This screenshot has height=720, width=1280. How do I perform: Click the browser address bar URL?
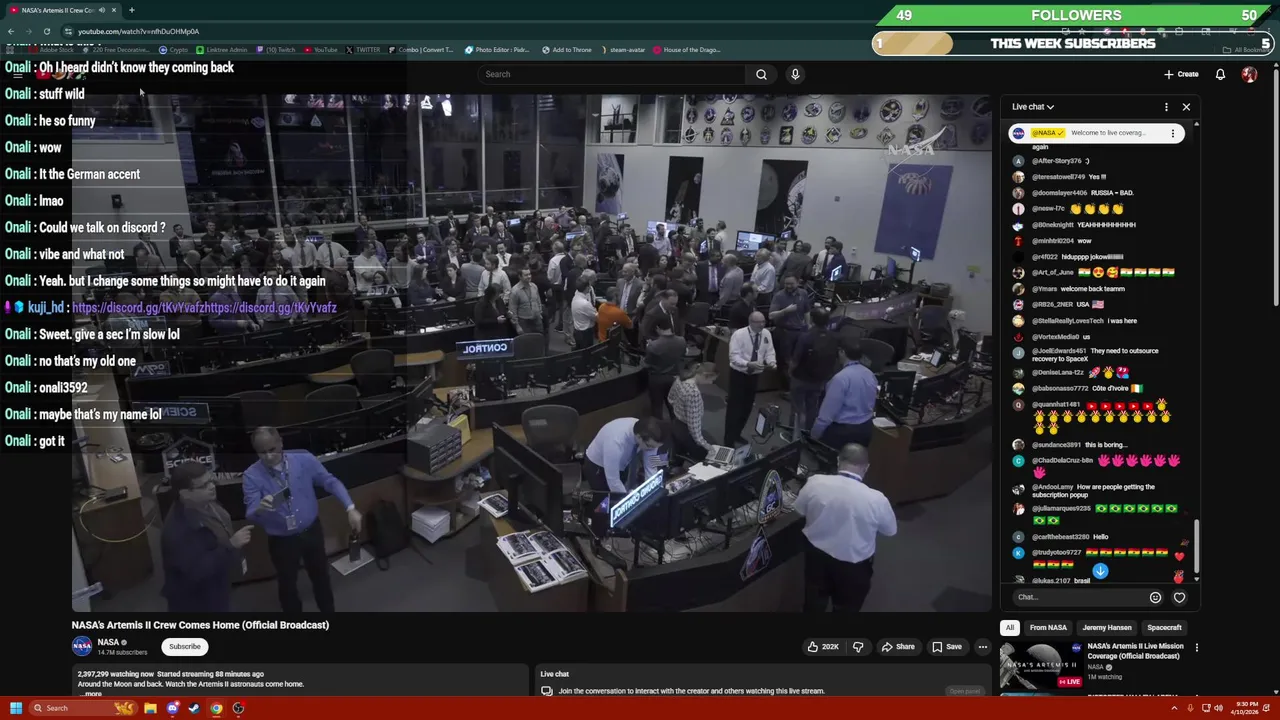tap(138, 31)
